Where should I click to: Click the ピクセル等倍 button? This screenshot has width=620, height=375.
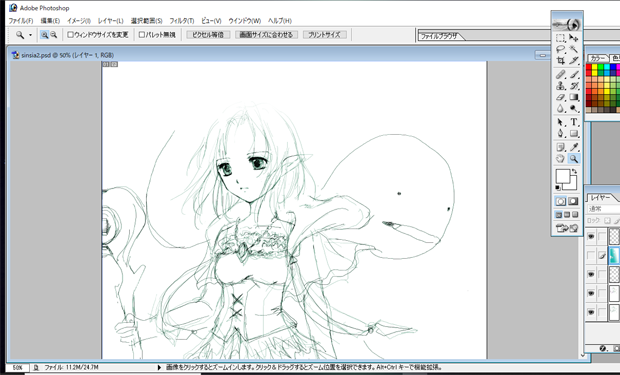pos(208,35)
